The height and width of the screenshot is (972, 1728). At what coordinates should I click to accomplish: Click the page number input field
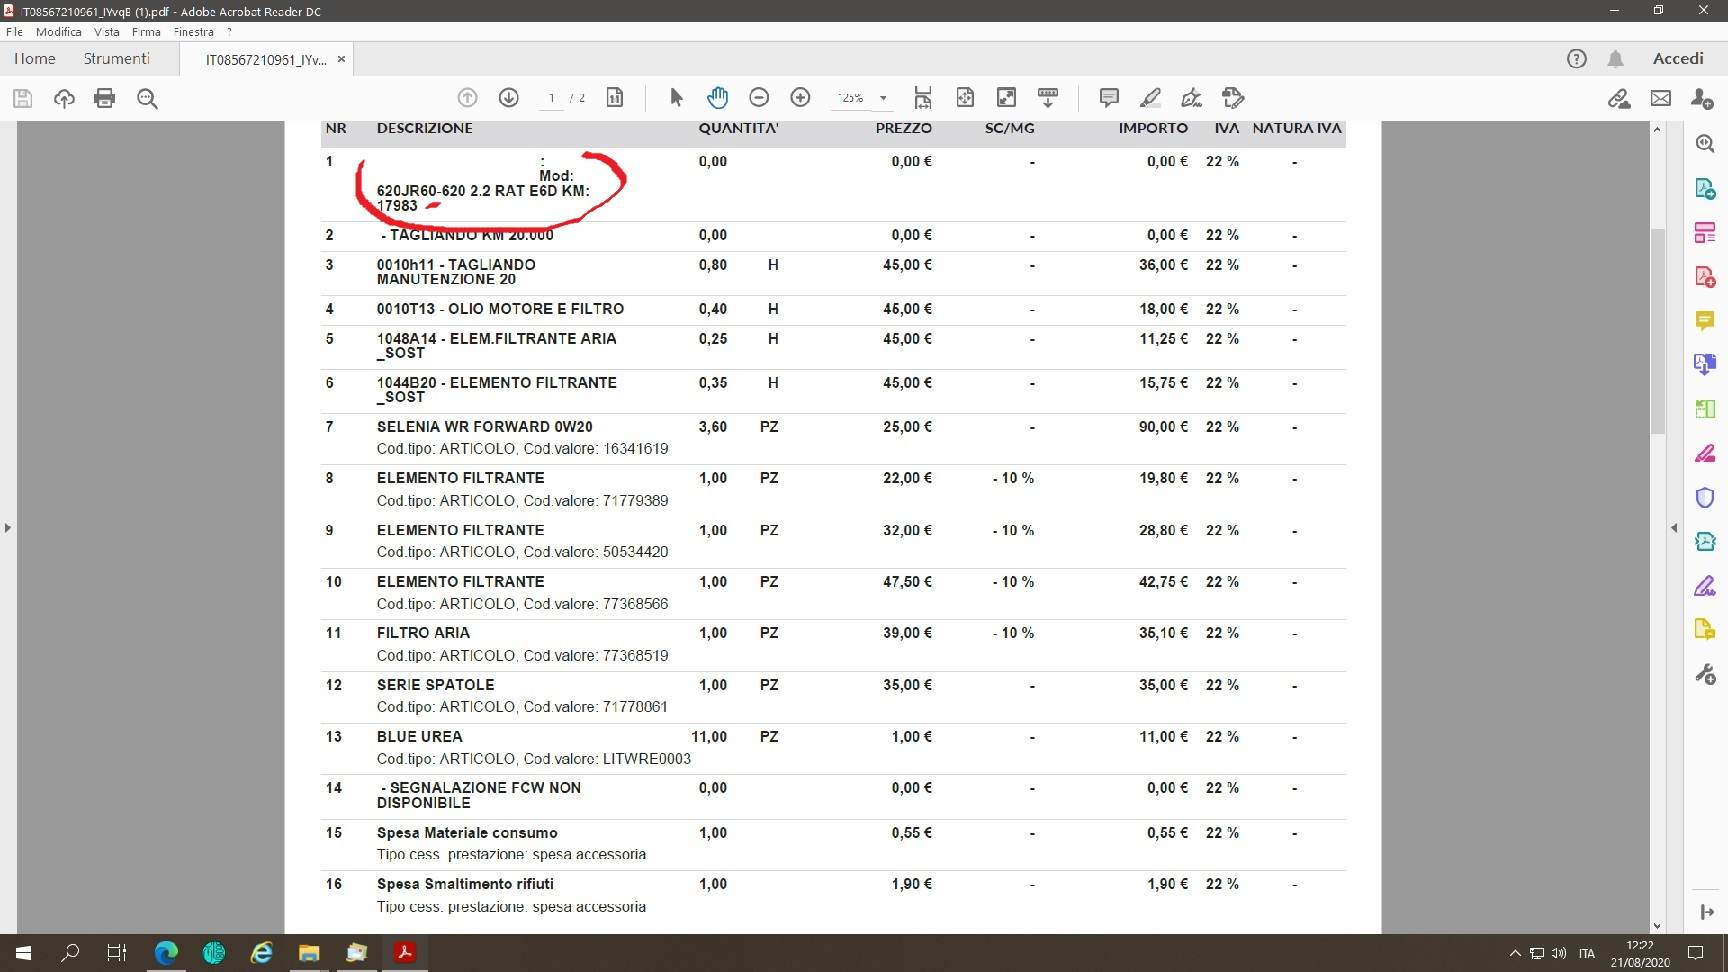click(551, 98)
